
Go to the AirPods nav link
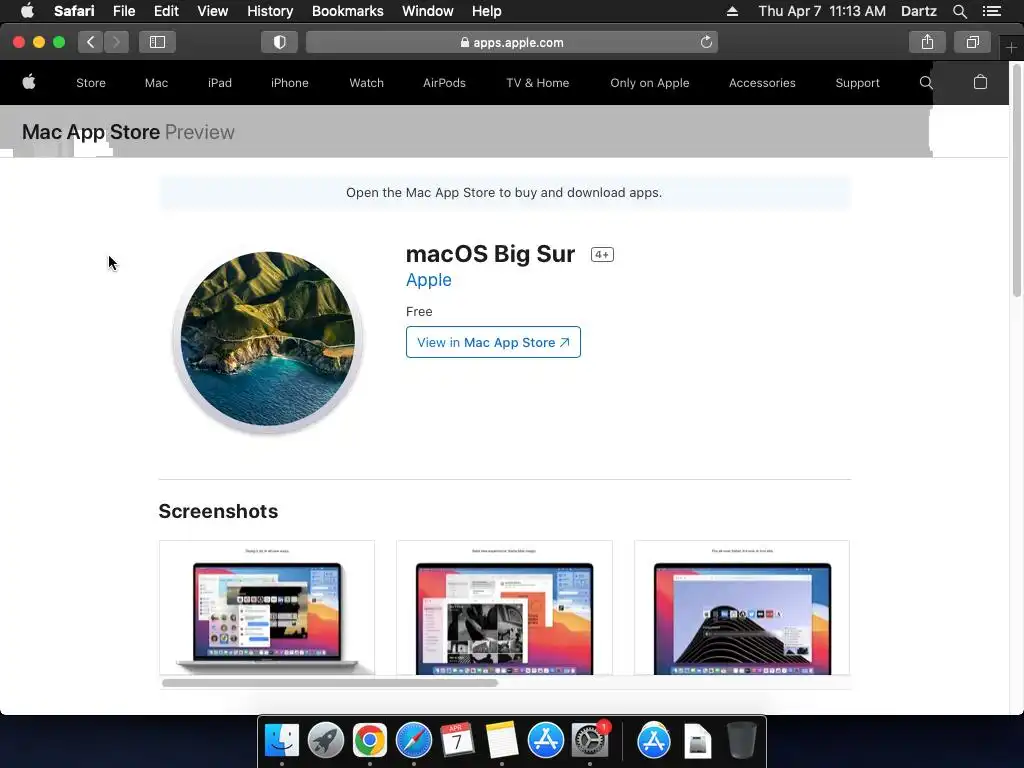pos(444,83)
